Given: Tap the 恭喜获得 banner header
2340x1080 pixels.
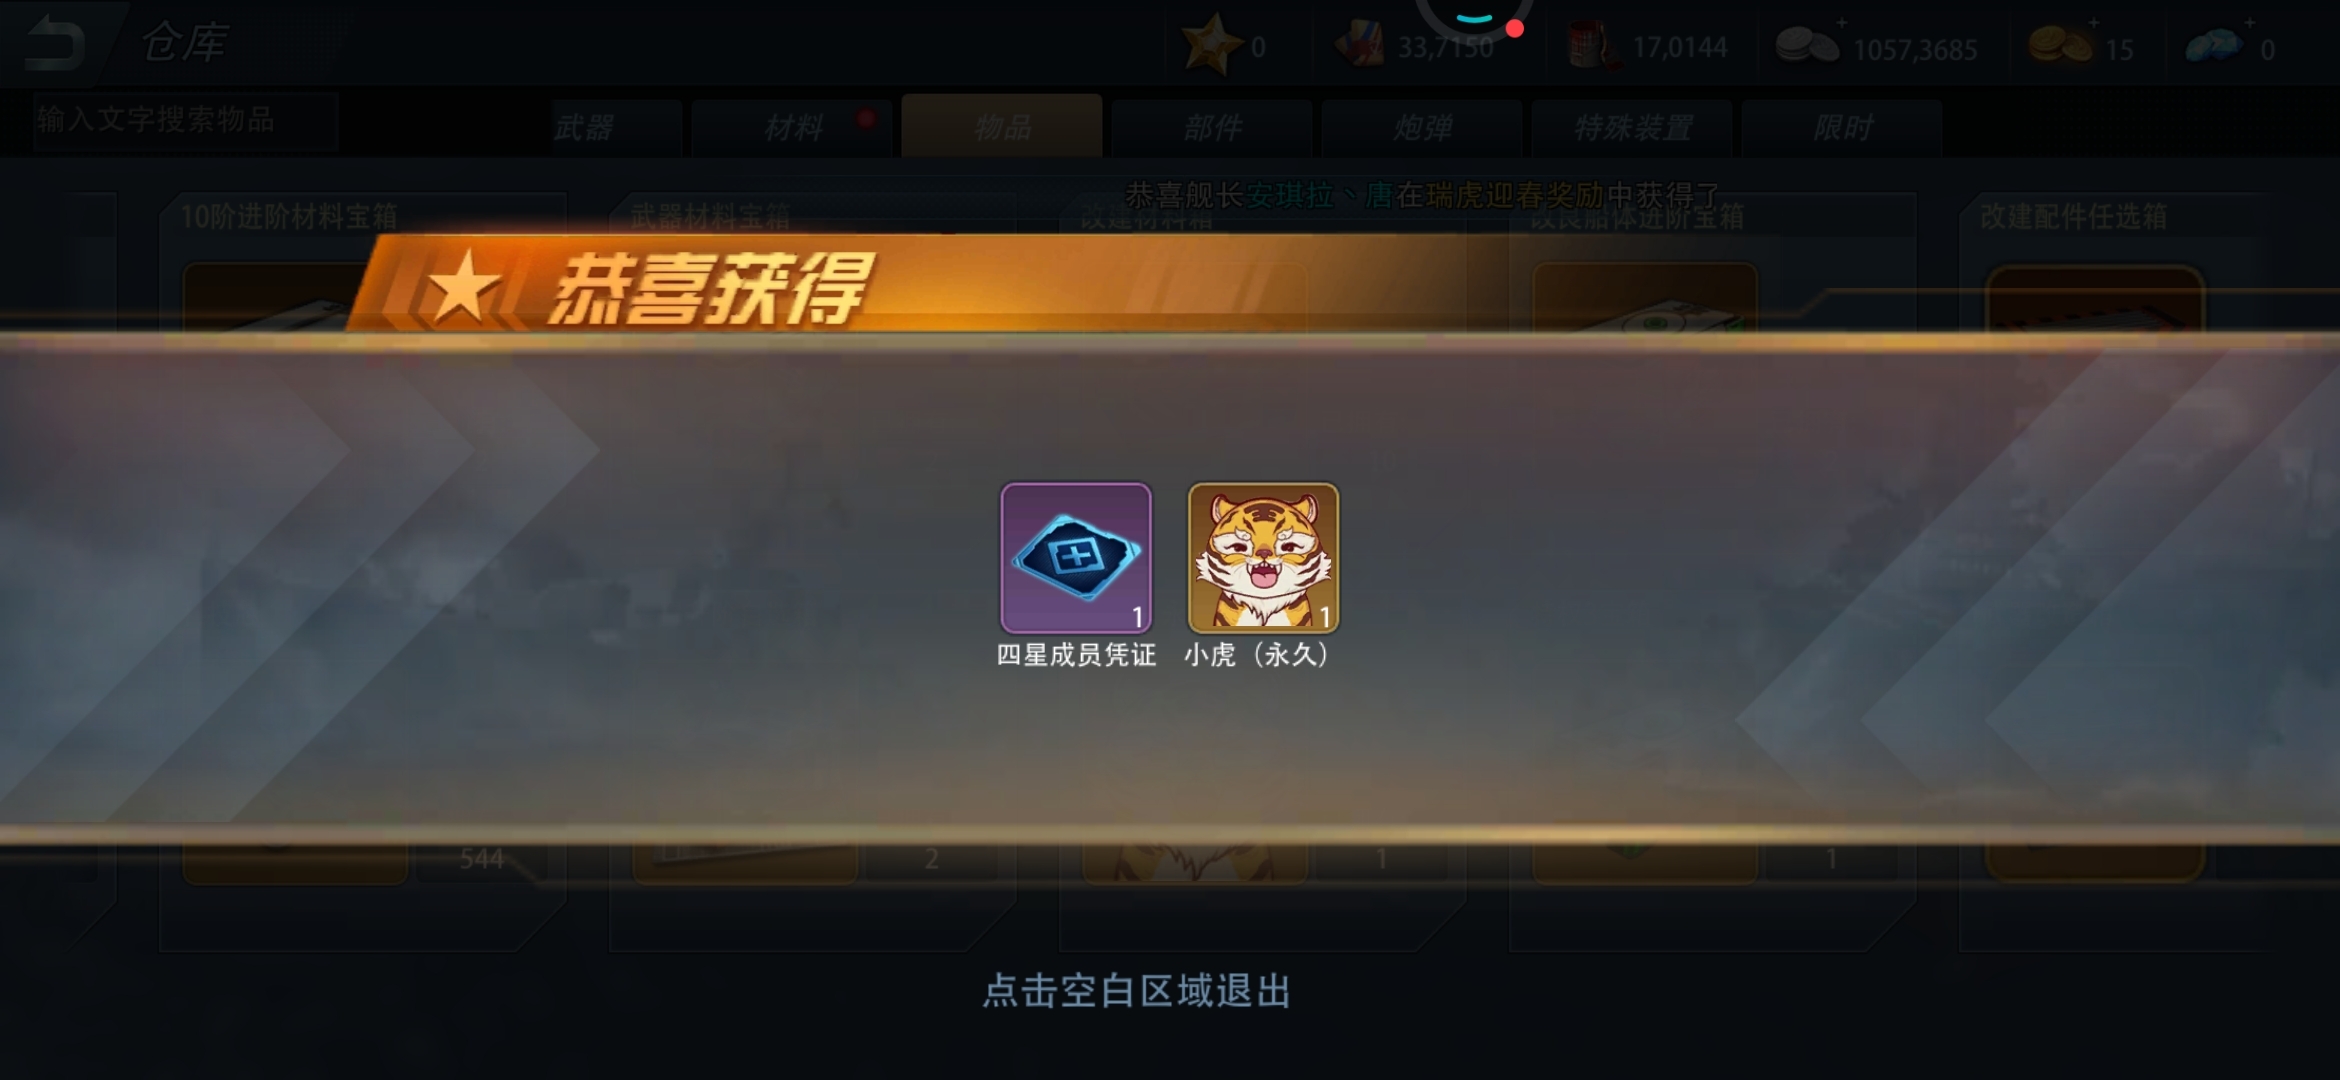Looking at the screenshot, I should (708, 289).
